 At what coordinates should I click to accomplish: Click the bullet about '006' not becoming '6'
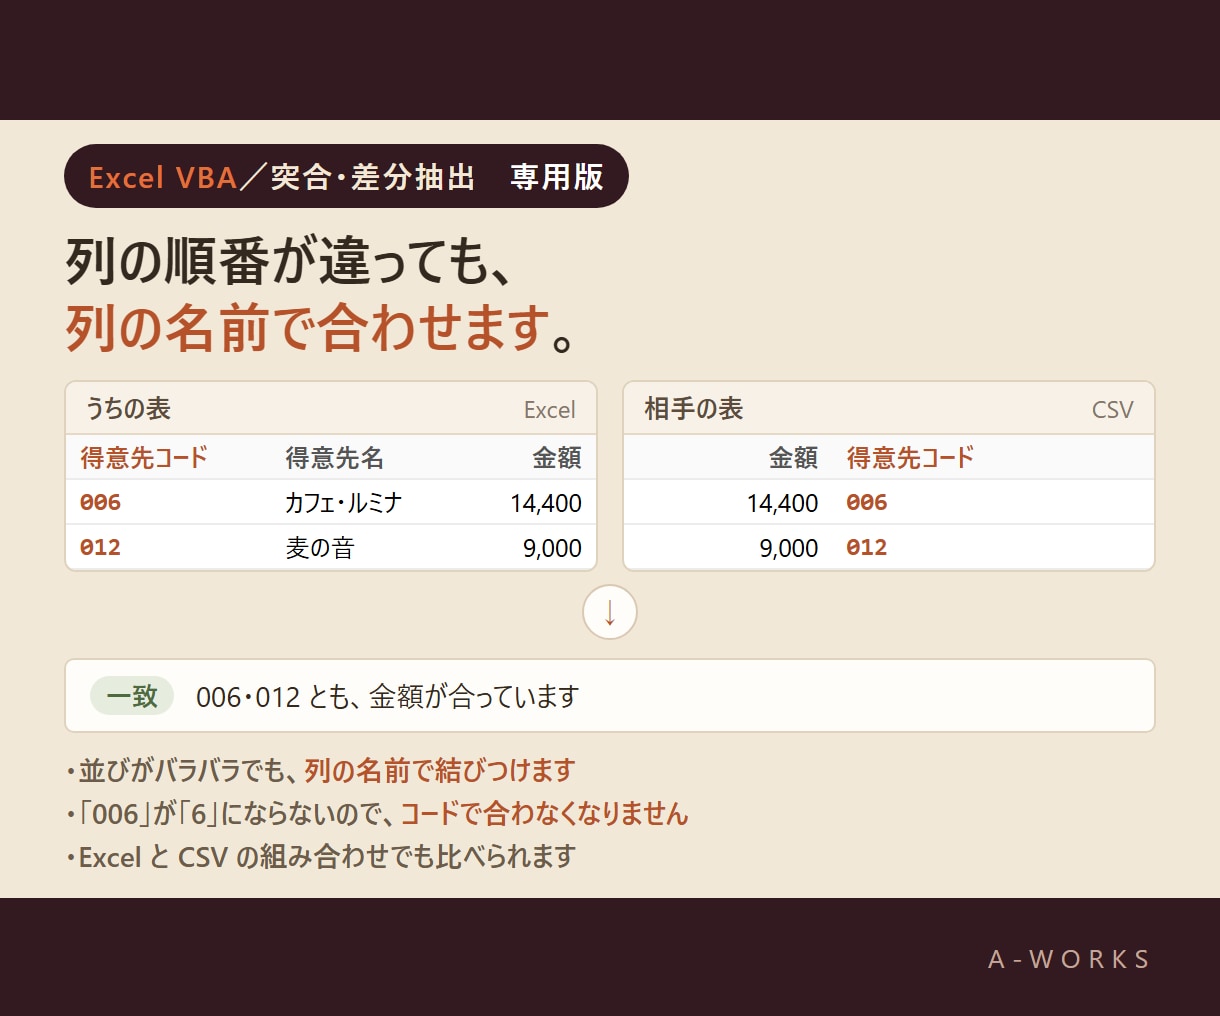[x=377, y=814]
